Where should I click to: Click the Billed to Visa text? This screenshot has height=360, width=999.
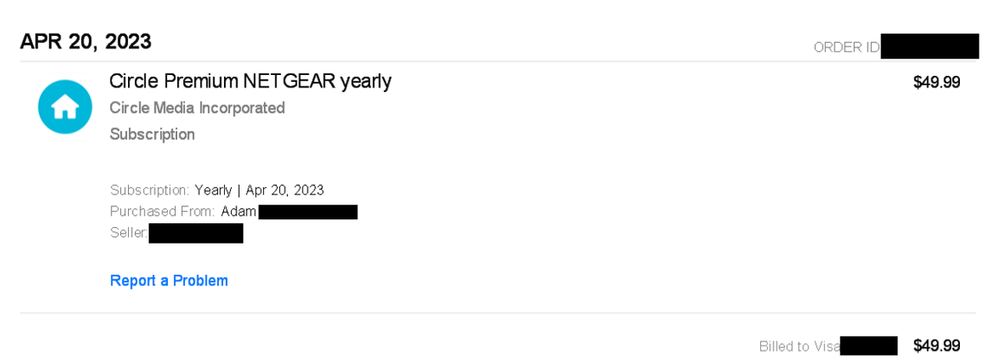(x=799, y=347)
